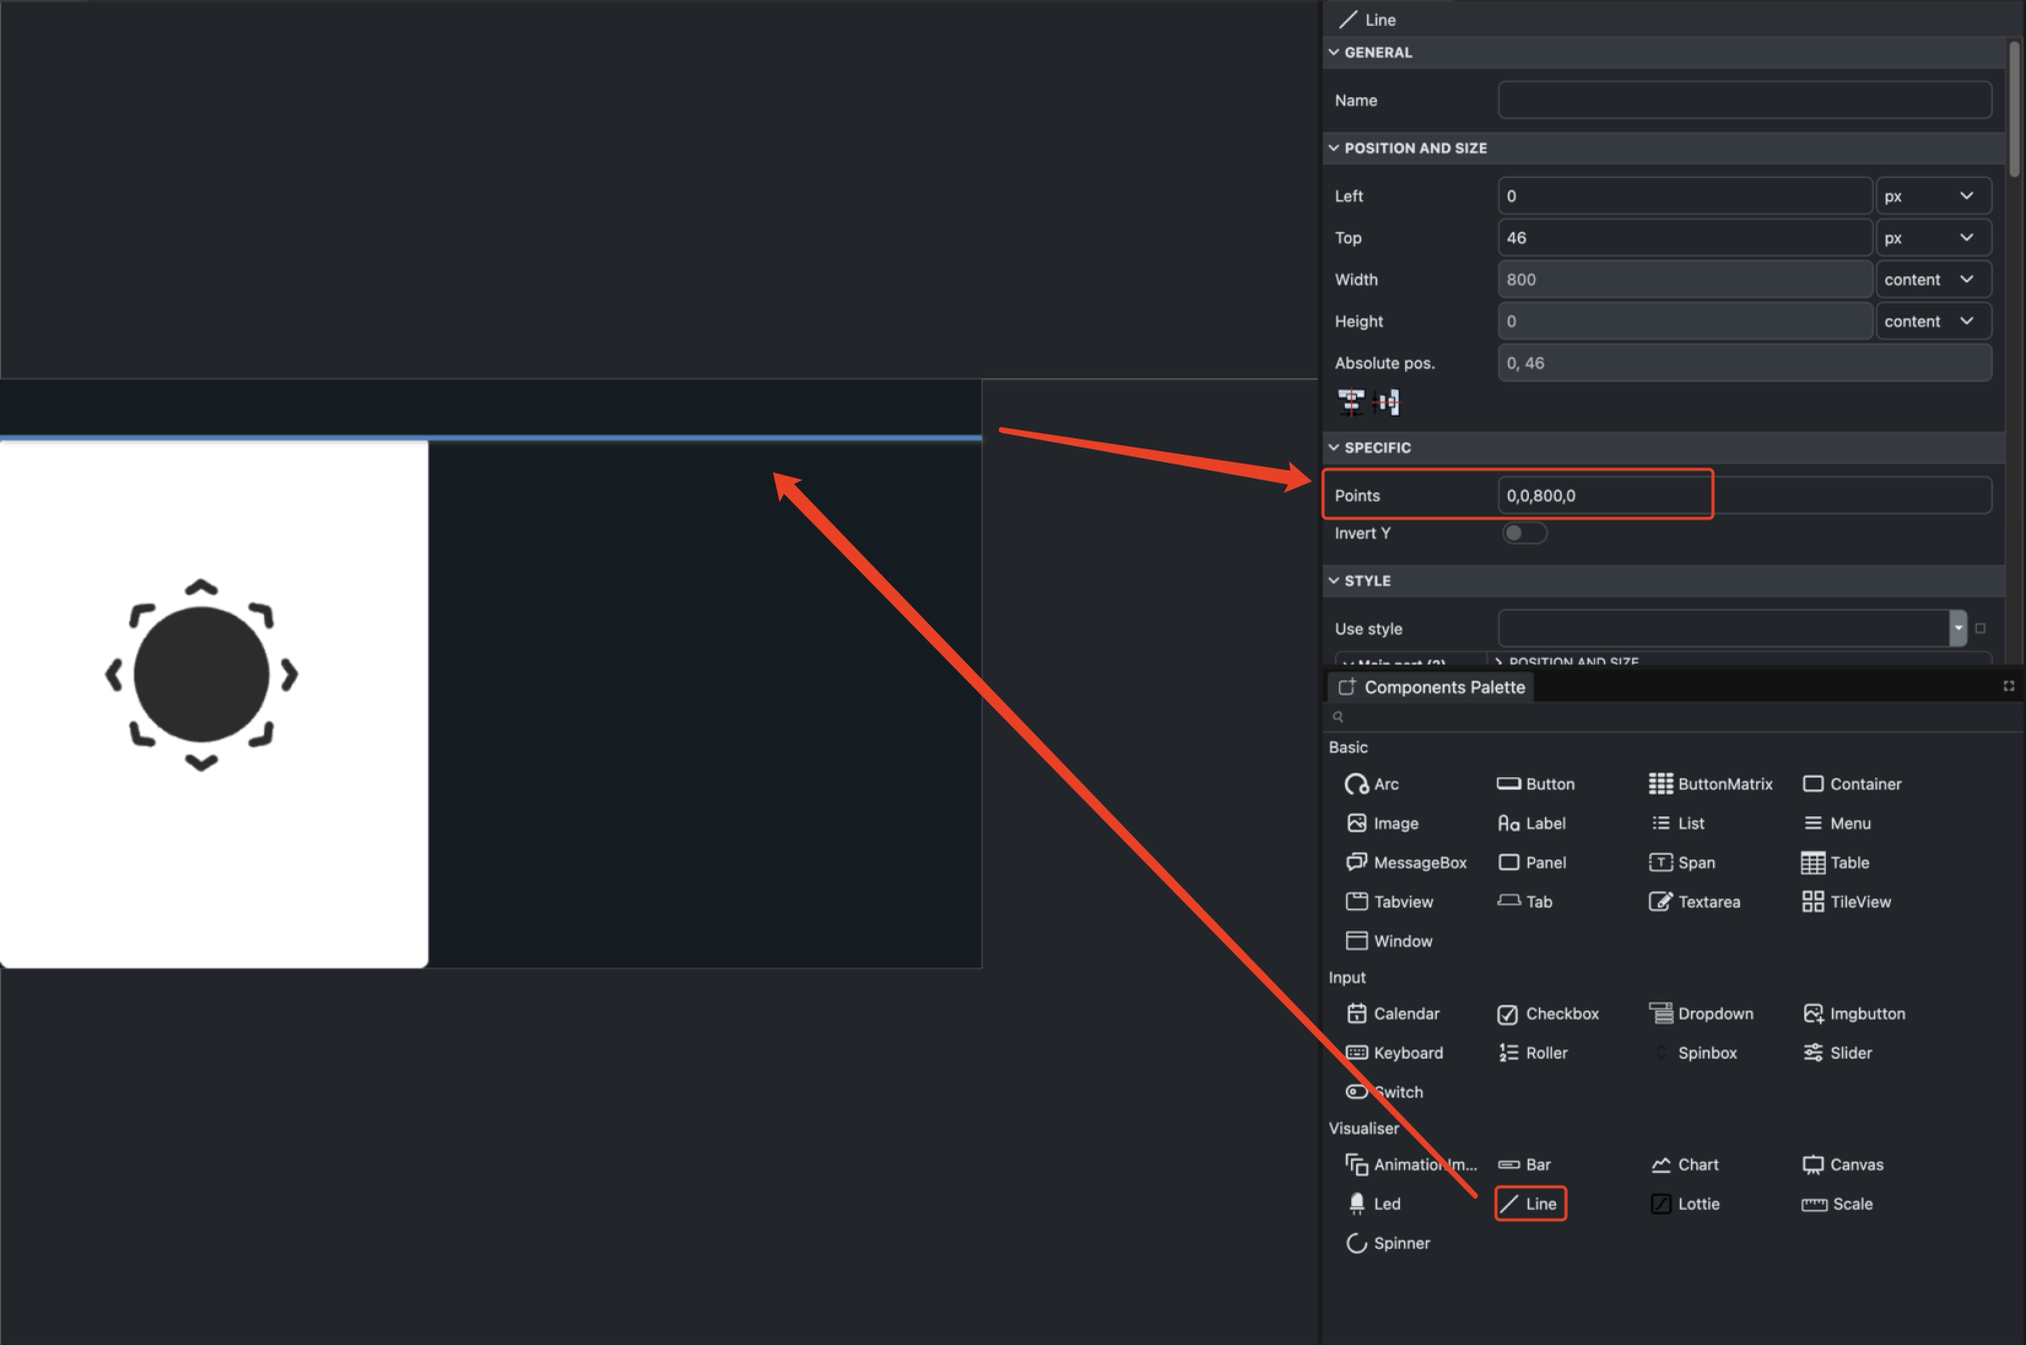Open the Use style dropdown

coord(1958,629)
